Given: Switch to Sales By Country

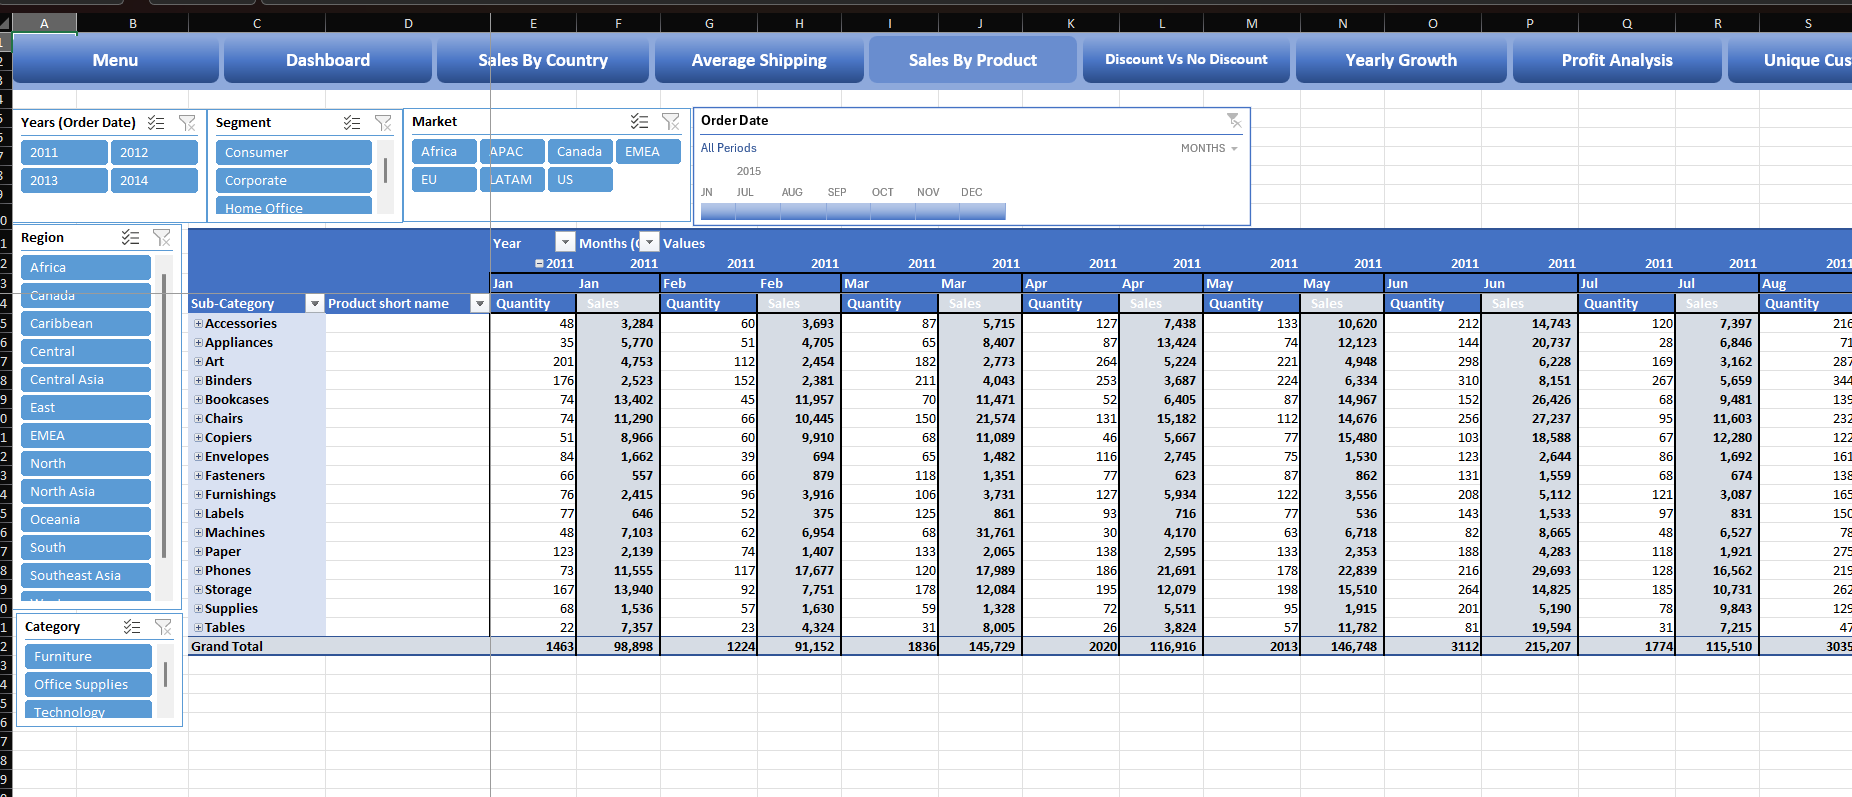Looking at the screenshot, I should 543,60.
